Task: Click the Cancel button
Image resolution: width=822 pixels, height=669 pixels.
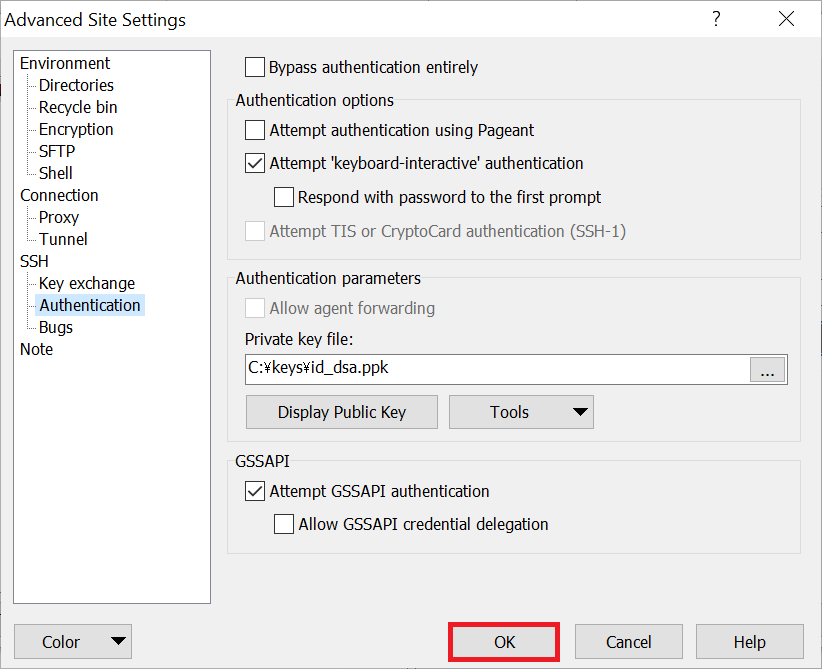Action: click(629, 642)
